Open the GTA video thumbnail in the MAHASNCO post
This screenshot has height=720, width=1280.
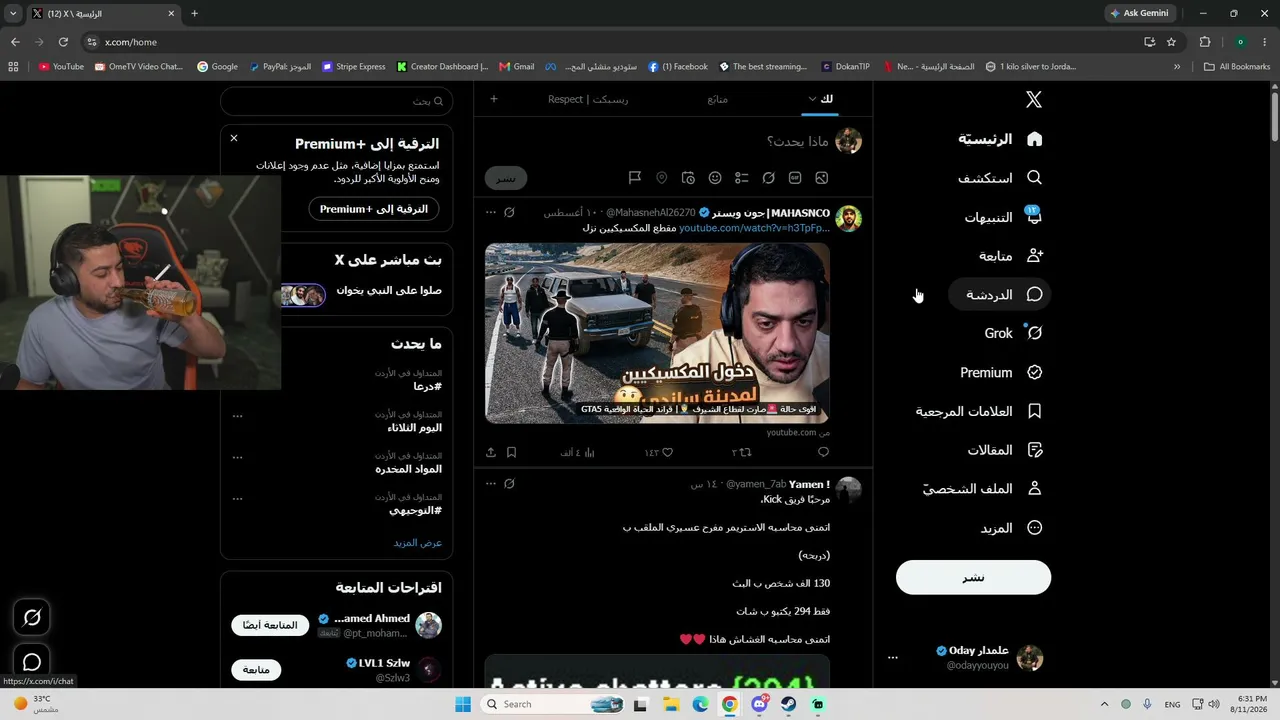coord(657,333)
